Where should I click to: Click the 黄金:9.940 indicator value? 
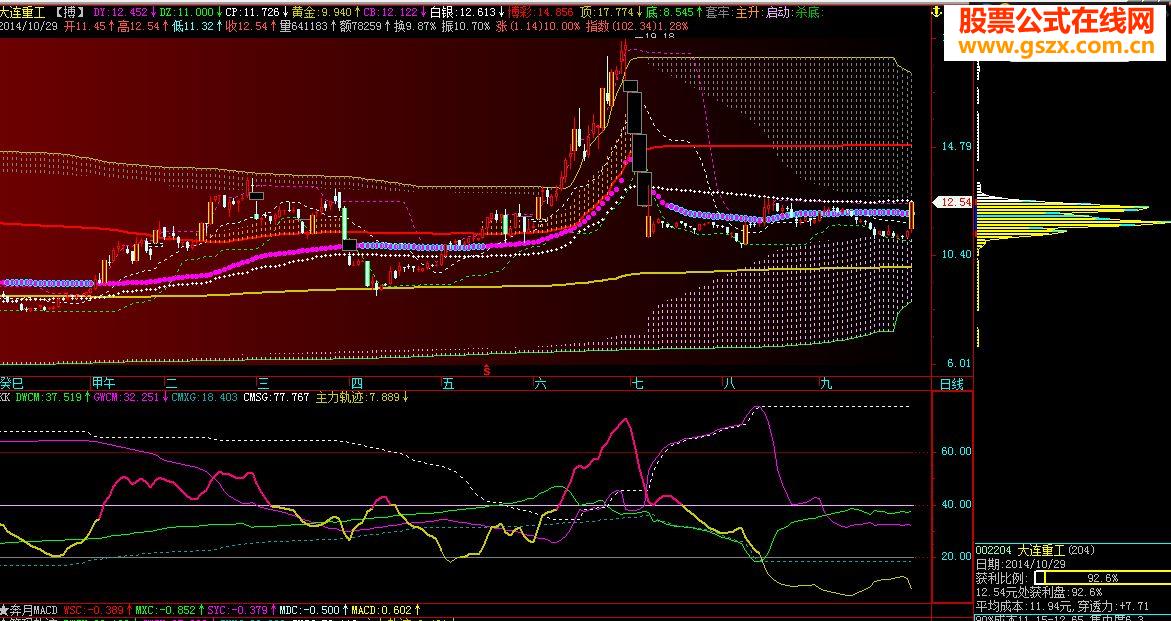[x=324, y=13]
